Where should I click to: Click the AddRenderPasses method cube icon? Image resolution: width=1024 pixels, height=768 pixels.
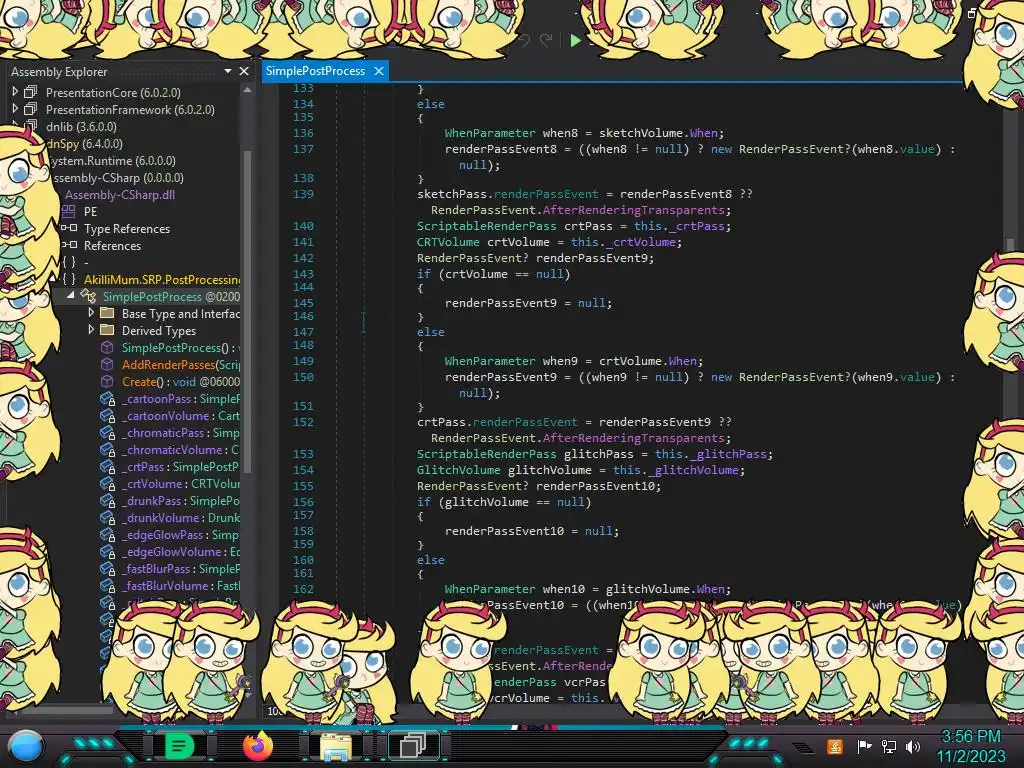[x=107, y=364]
